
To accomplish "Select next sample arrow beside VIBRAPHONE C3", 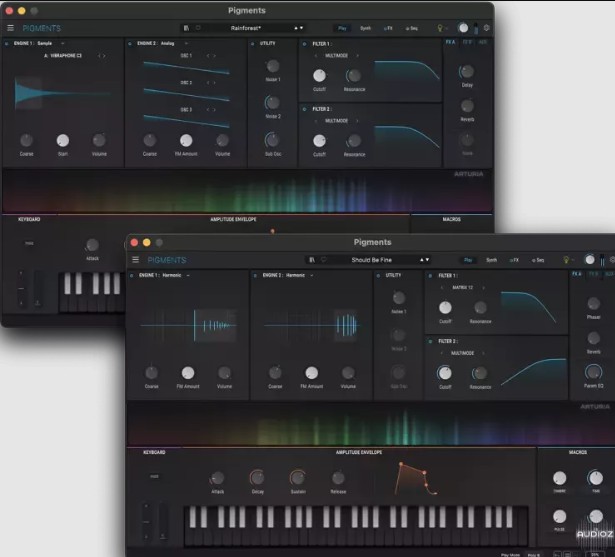I will tap(104, 56).
